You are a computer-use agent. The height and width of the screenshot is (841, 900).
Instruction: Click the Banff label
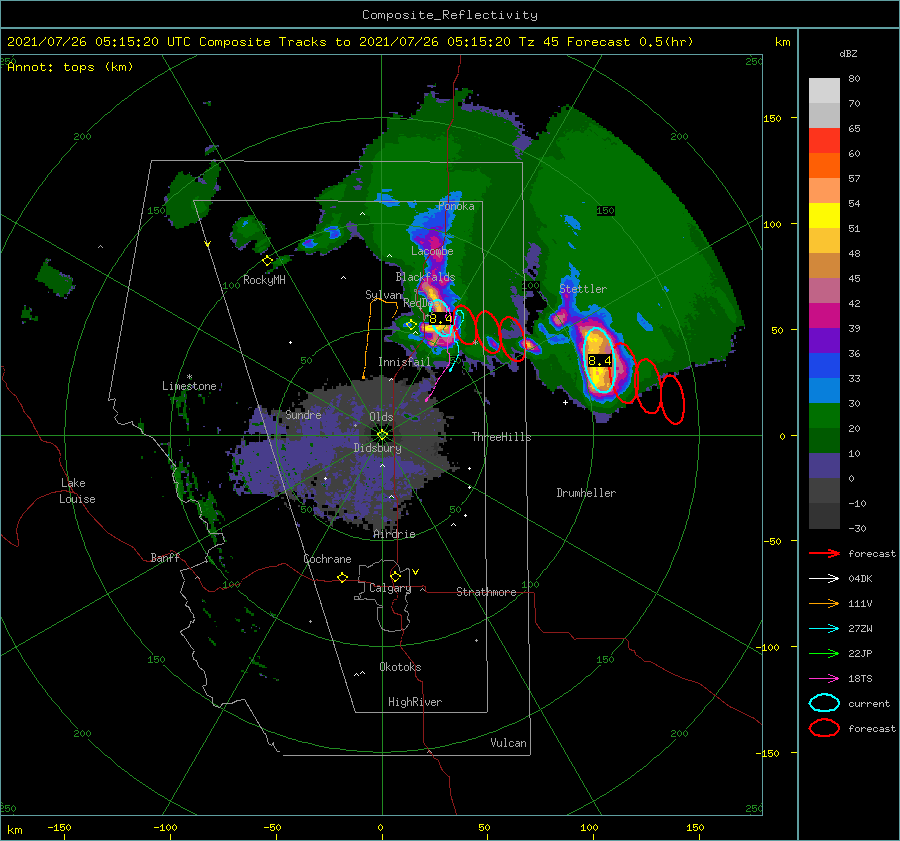(165, 558)
